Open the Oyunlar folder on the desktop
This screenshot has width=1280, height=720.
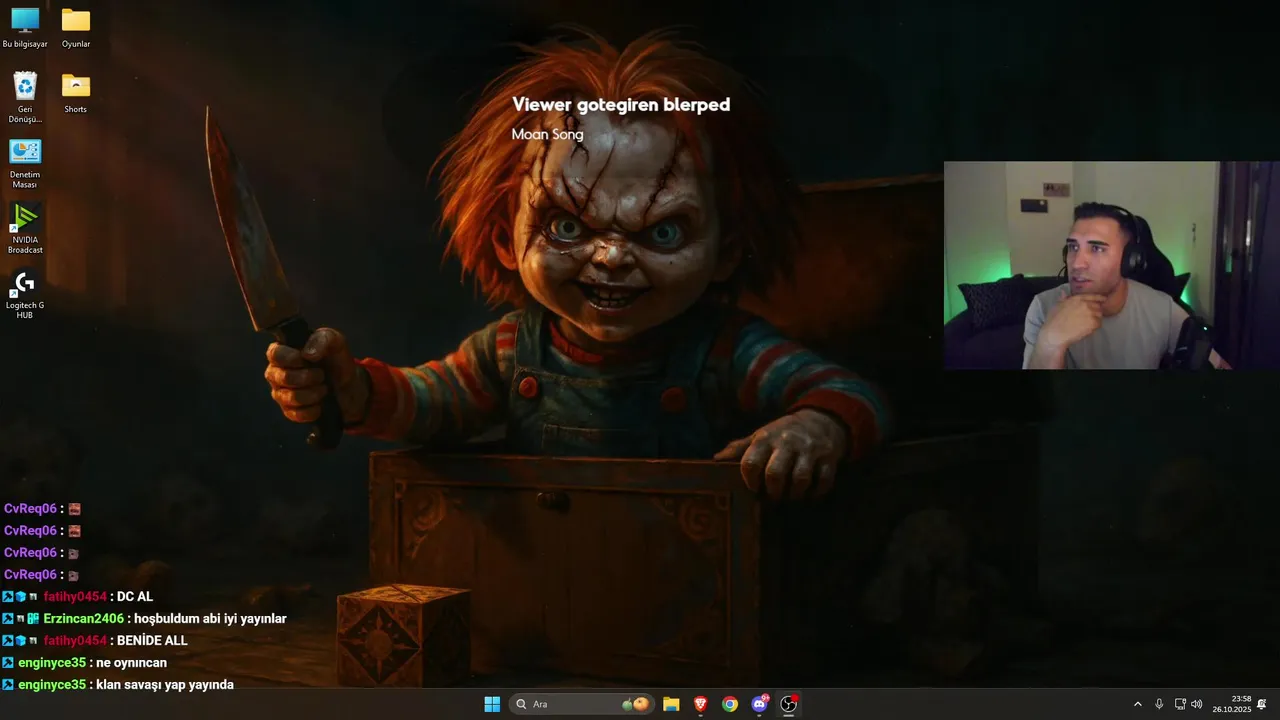(x=76, y=27)
